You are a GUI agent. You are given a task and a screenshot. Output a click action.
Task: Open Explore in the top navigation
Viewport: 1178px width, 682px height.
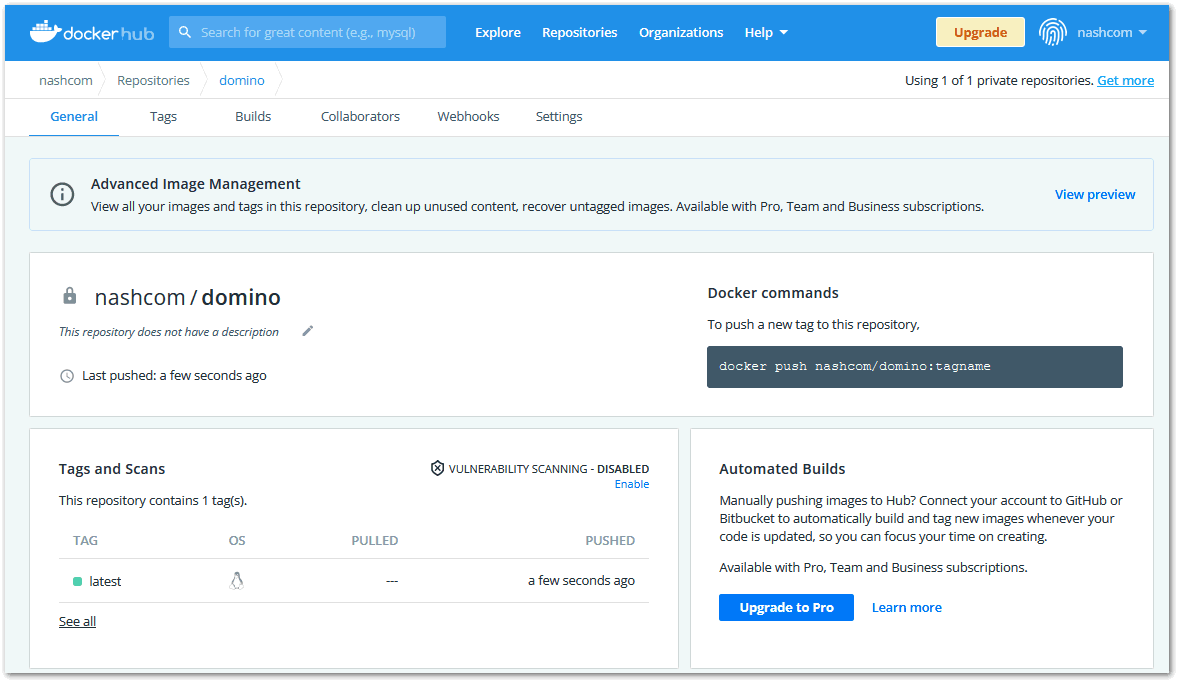497,32
